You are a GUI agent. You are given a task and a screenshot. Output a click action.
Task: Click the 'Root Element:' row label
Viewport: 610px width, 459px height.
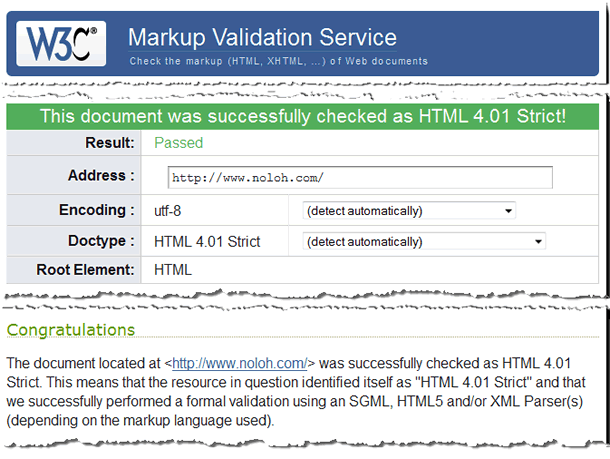(85, 270)
